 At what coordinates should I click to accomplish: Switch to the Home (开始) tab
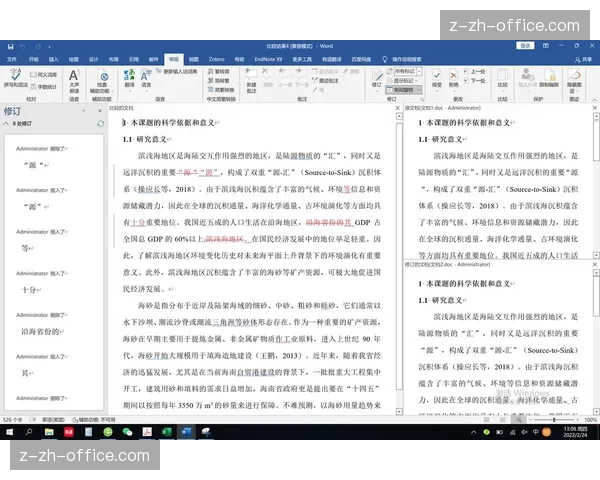click(34, 59)
